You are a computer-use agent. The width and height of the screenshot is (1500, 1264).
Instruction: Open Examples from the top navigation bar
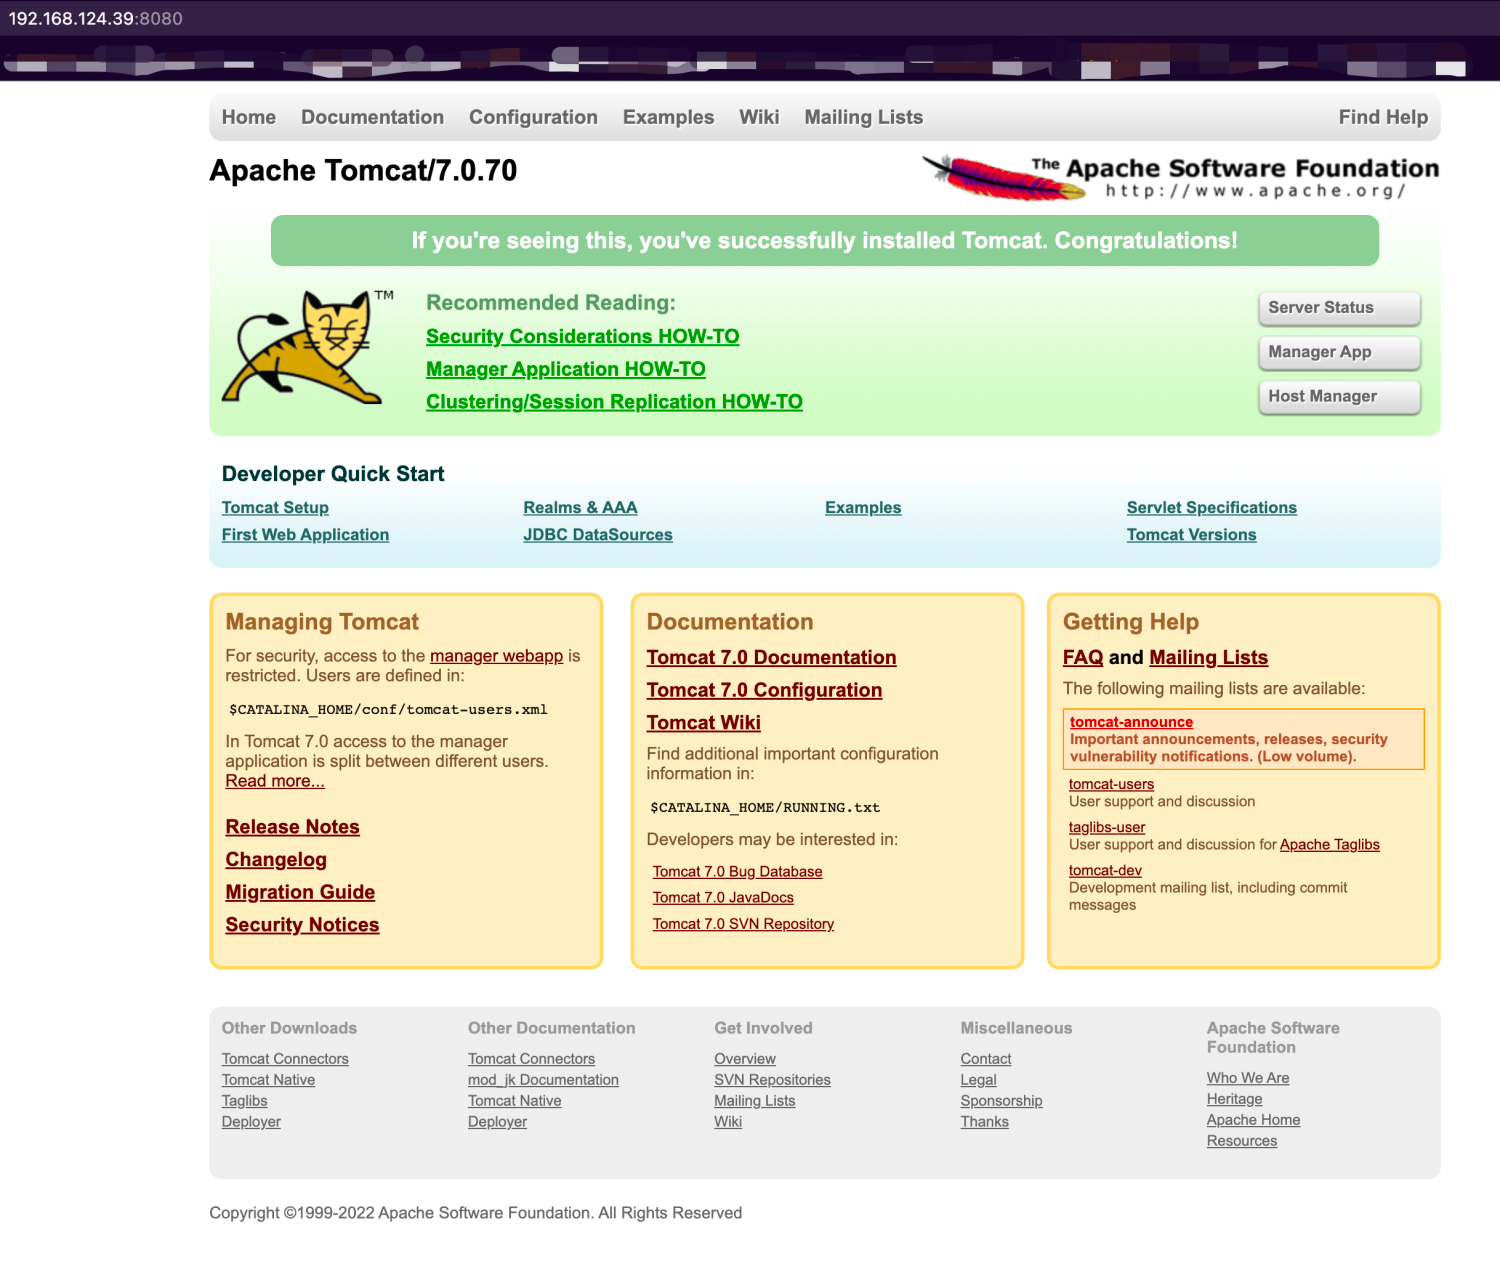tap(668, 117)
